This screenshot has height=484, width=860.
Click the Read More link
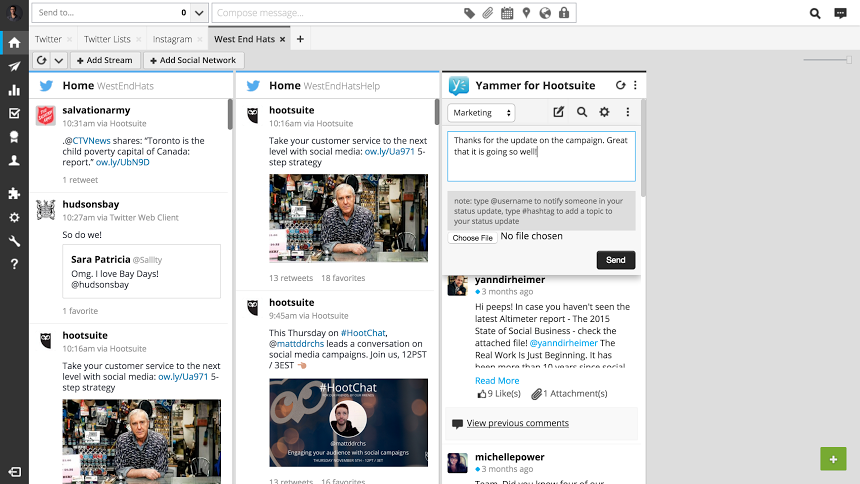pyautogui.click(x=497, y=380)
